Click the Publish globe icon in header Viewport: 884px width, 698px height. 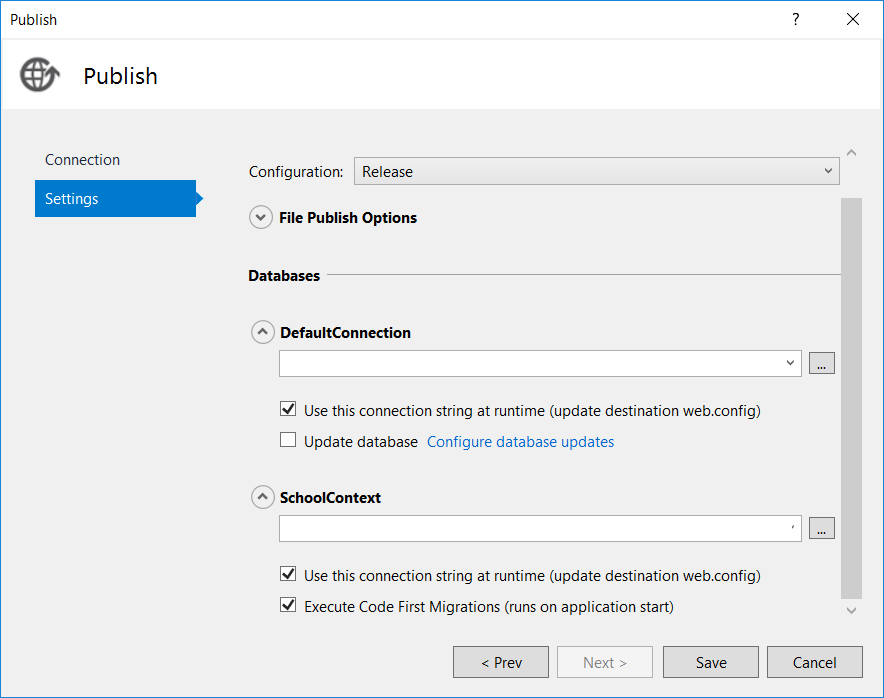38,74
